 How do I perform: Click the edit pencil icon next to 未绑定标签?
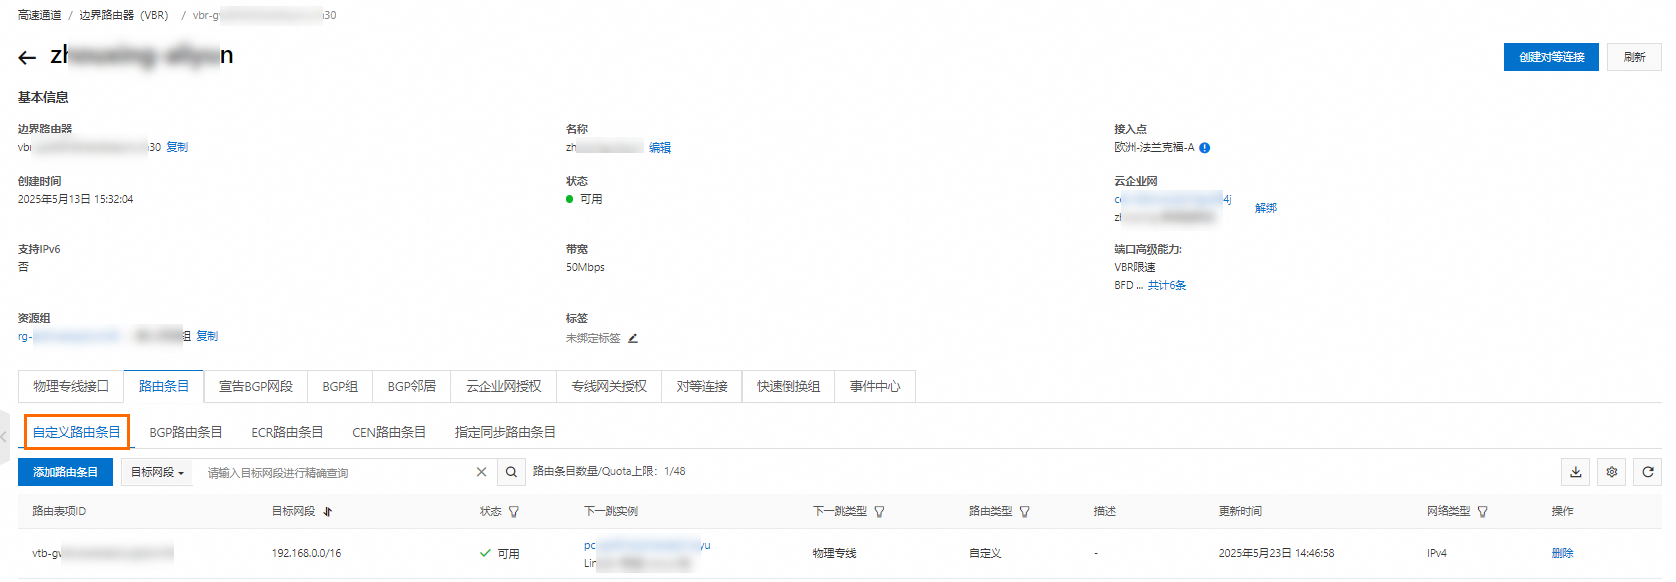click(633, 338)
